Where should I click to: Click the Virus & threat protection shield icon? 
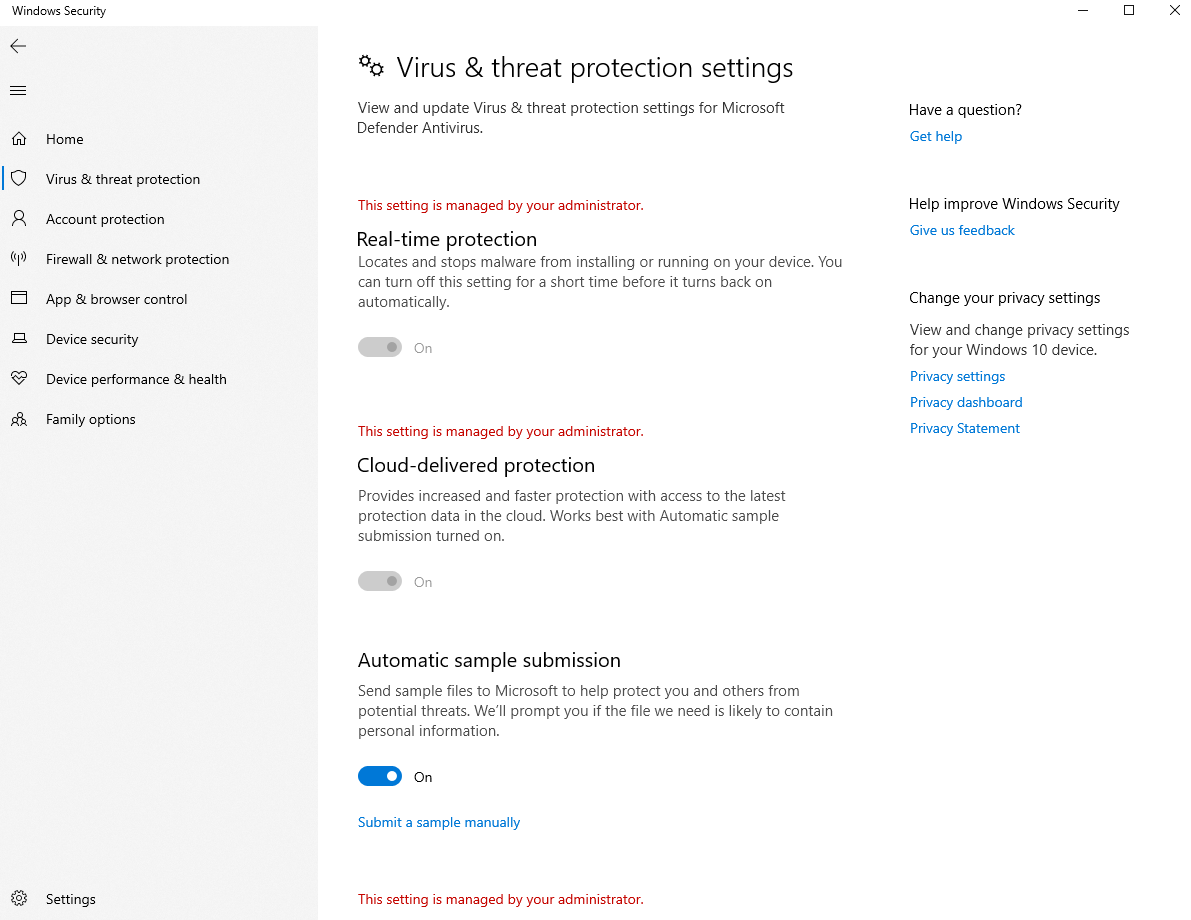[x=19, y=179]
